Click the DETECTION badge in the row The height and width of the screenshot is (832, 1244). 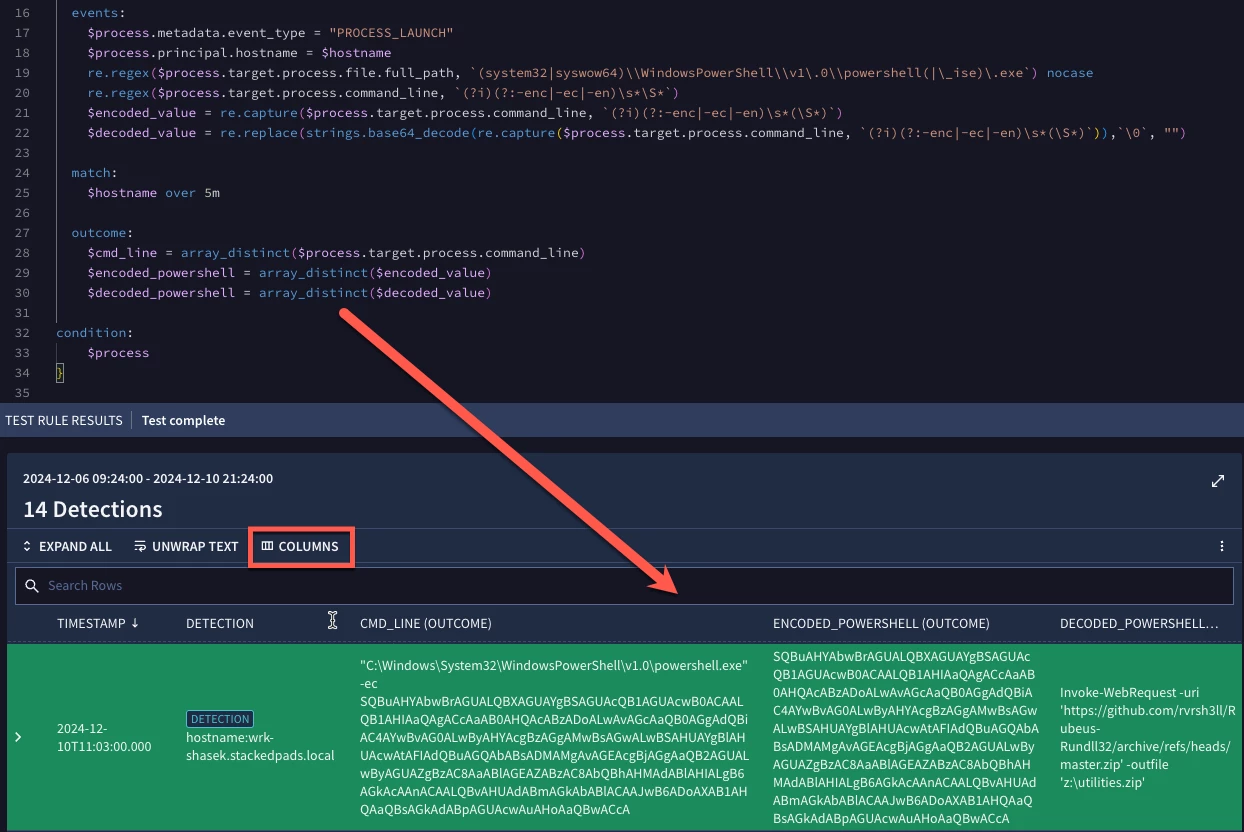click(220, 719)
